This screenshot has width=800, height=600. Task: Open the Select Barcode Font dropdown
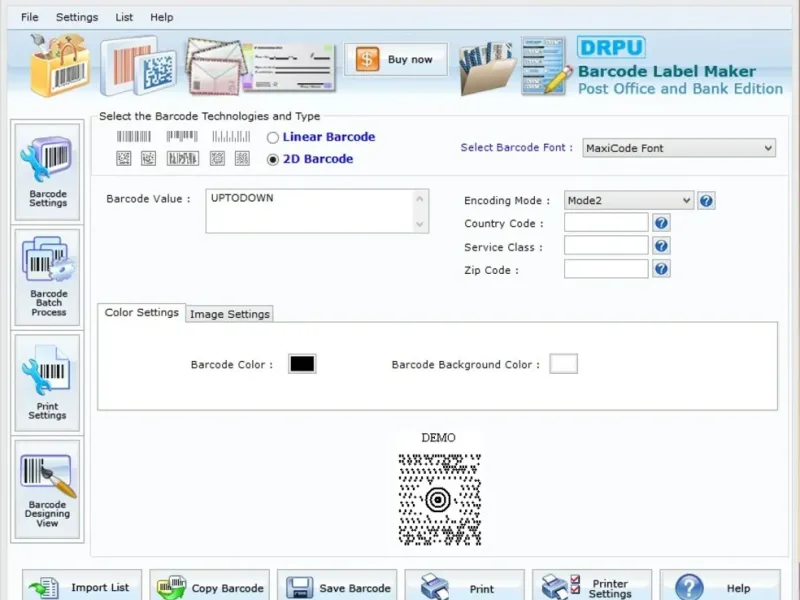[679, 148]
